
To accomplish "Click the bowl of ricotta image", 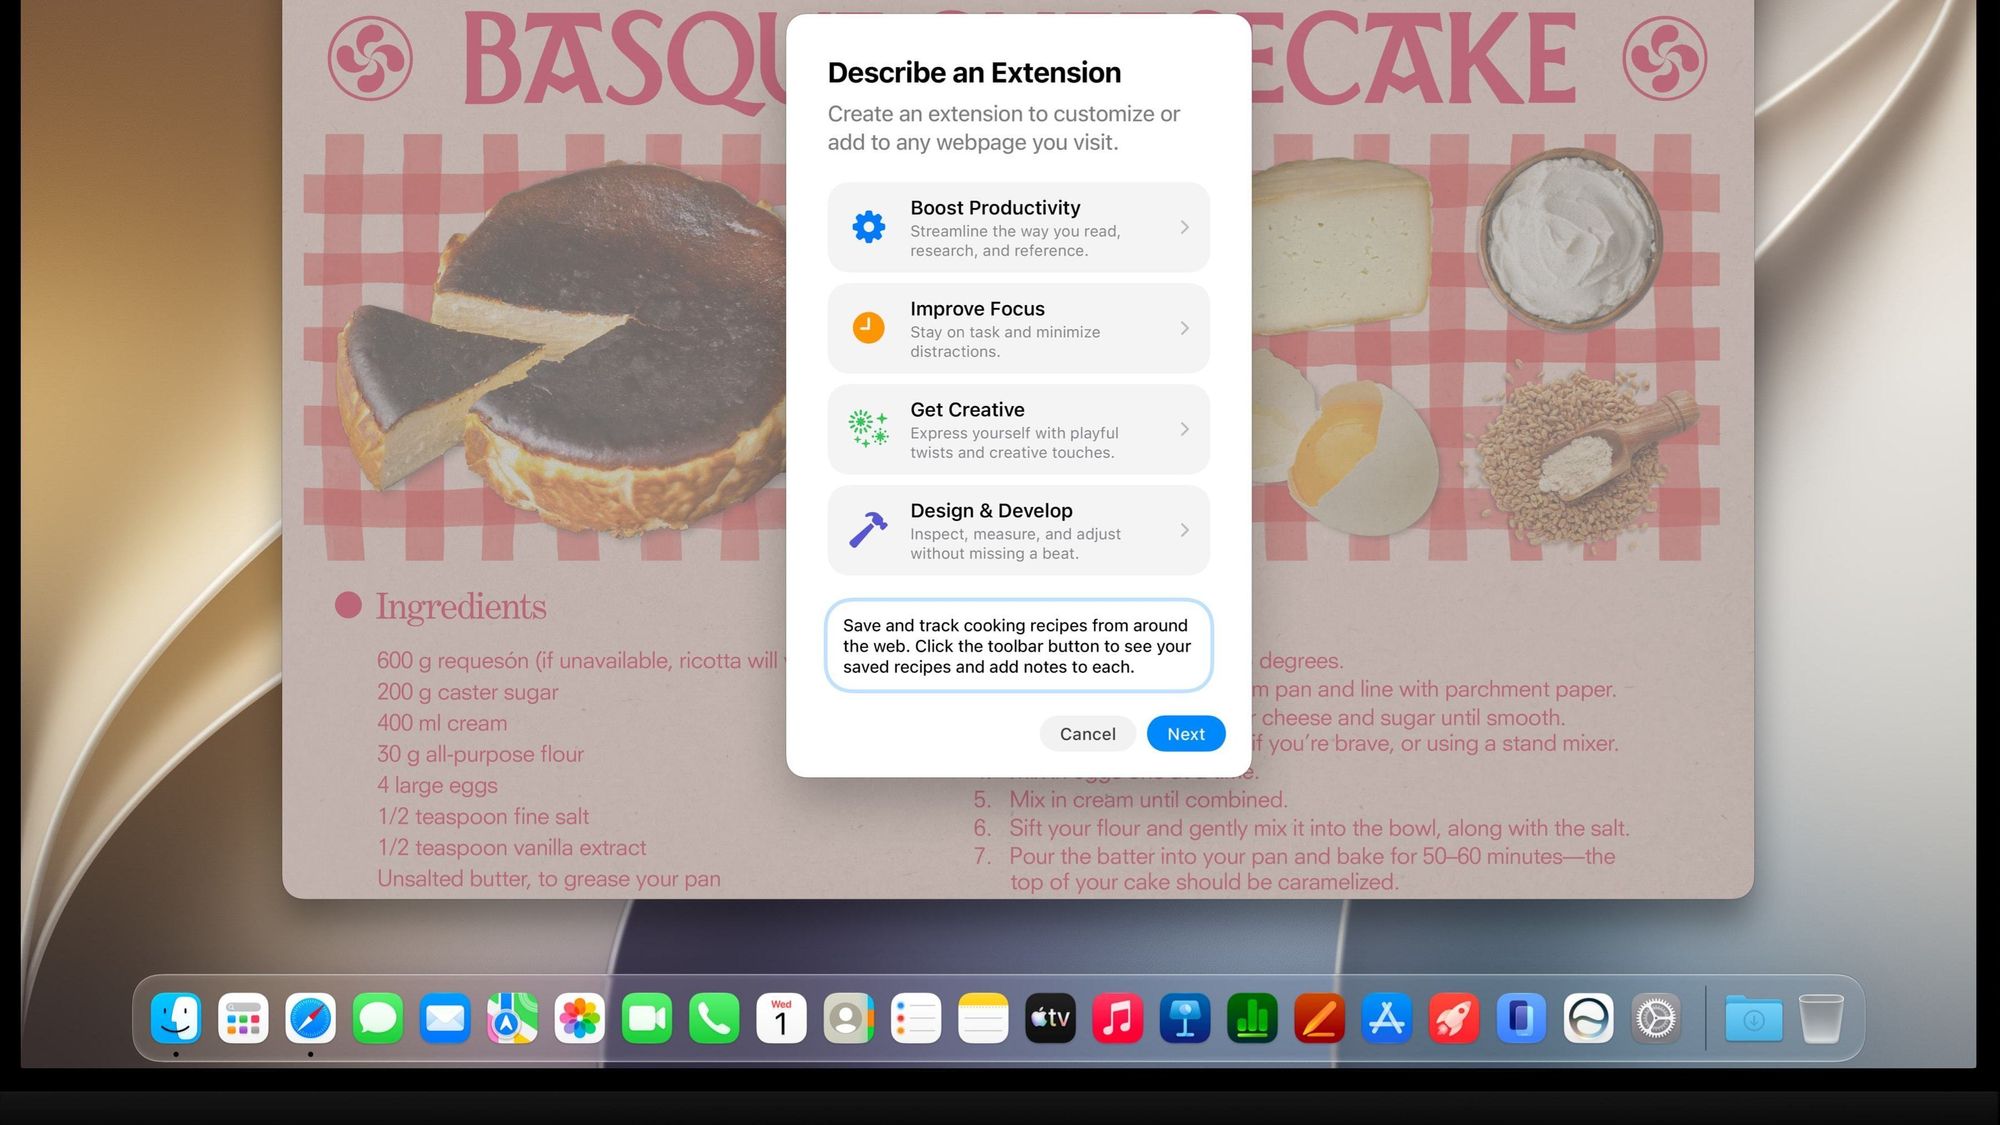I will pos(1568,240).
